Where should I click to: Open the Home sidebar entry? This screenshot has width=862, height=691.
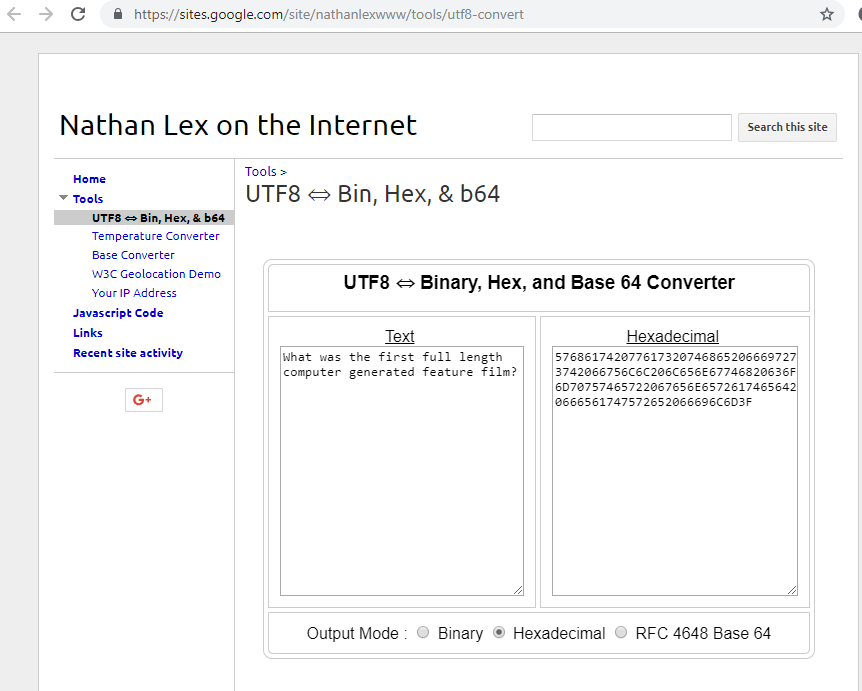pos(89,179)
